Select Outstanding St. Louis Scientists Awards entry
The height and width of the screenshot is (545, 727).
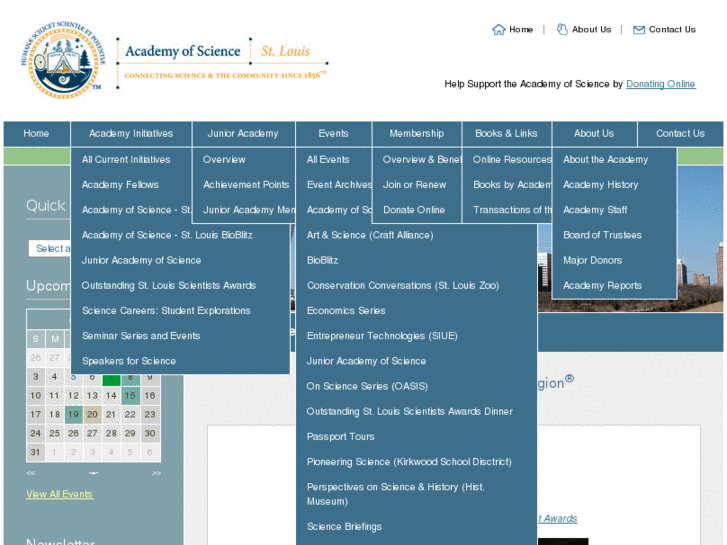coord(169,285)
